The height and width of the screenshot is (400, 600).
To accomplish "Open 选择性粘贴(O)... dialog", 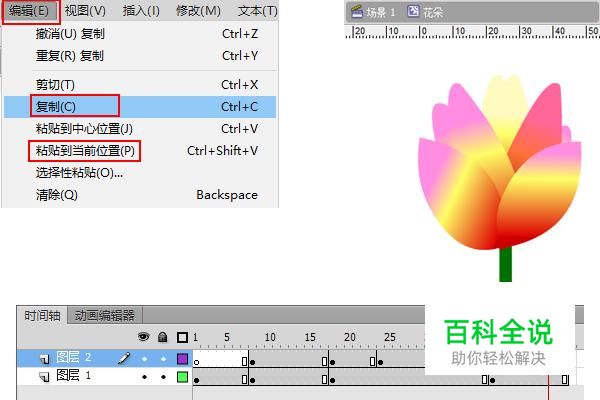I will (140, 173).
